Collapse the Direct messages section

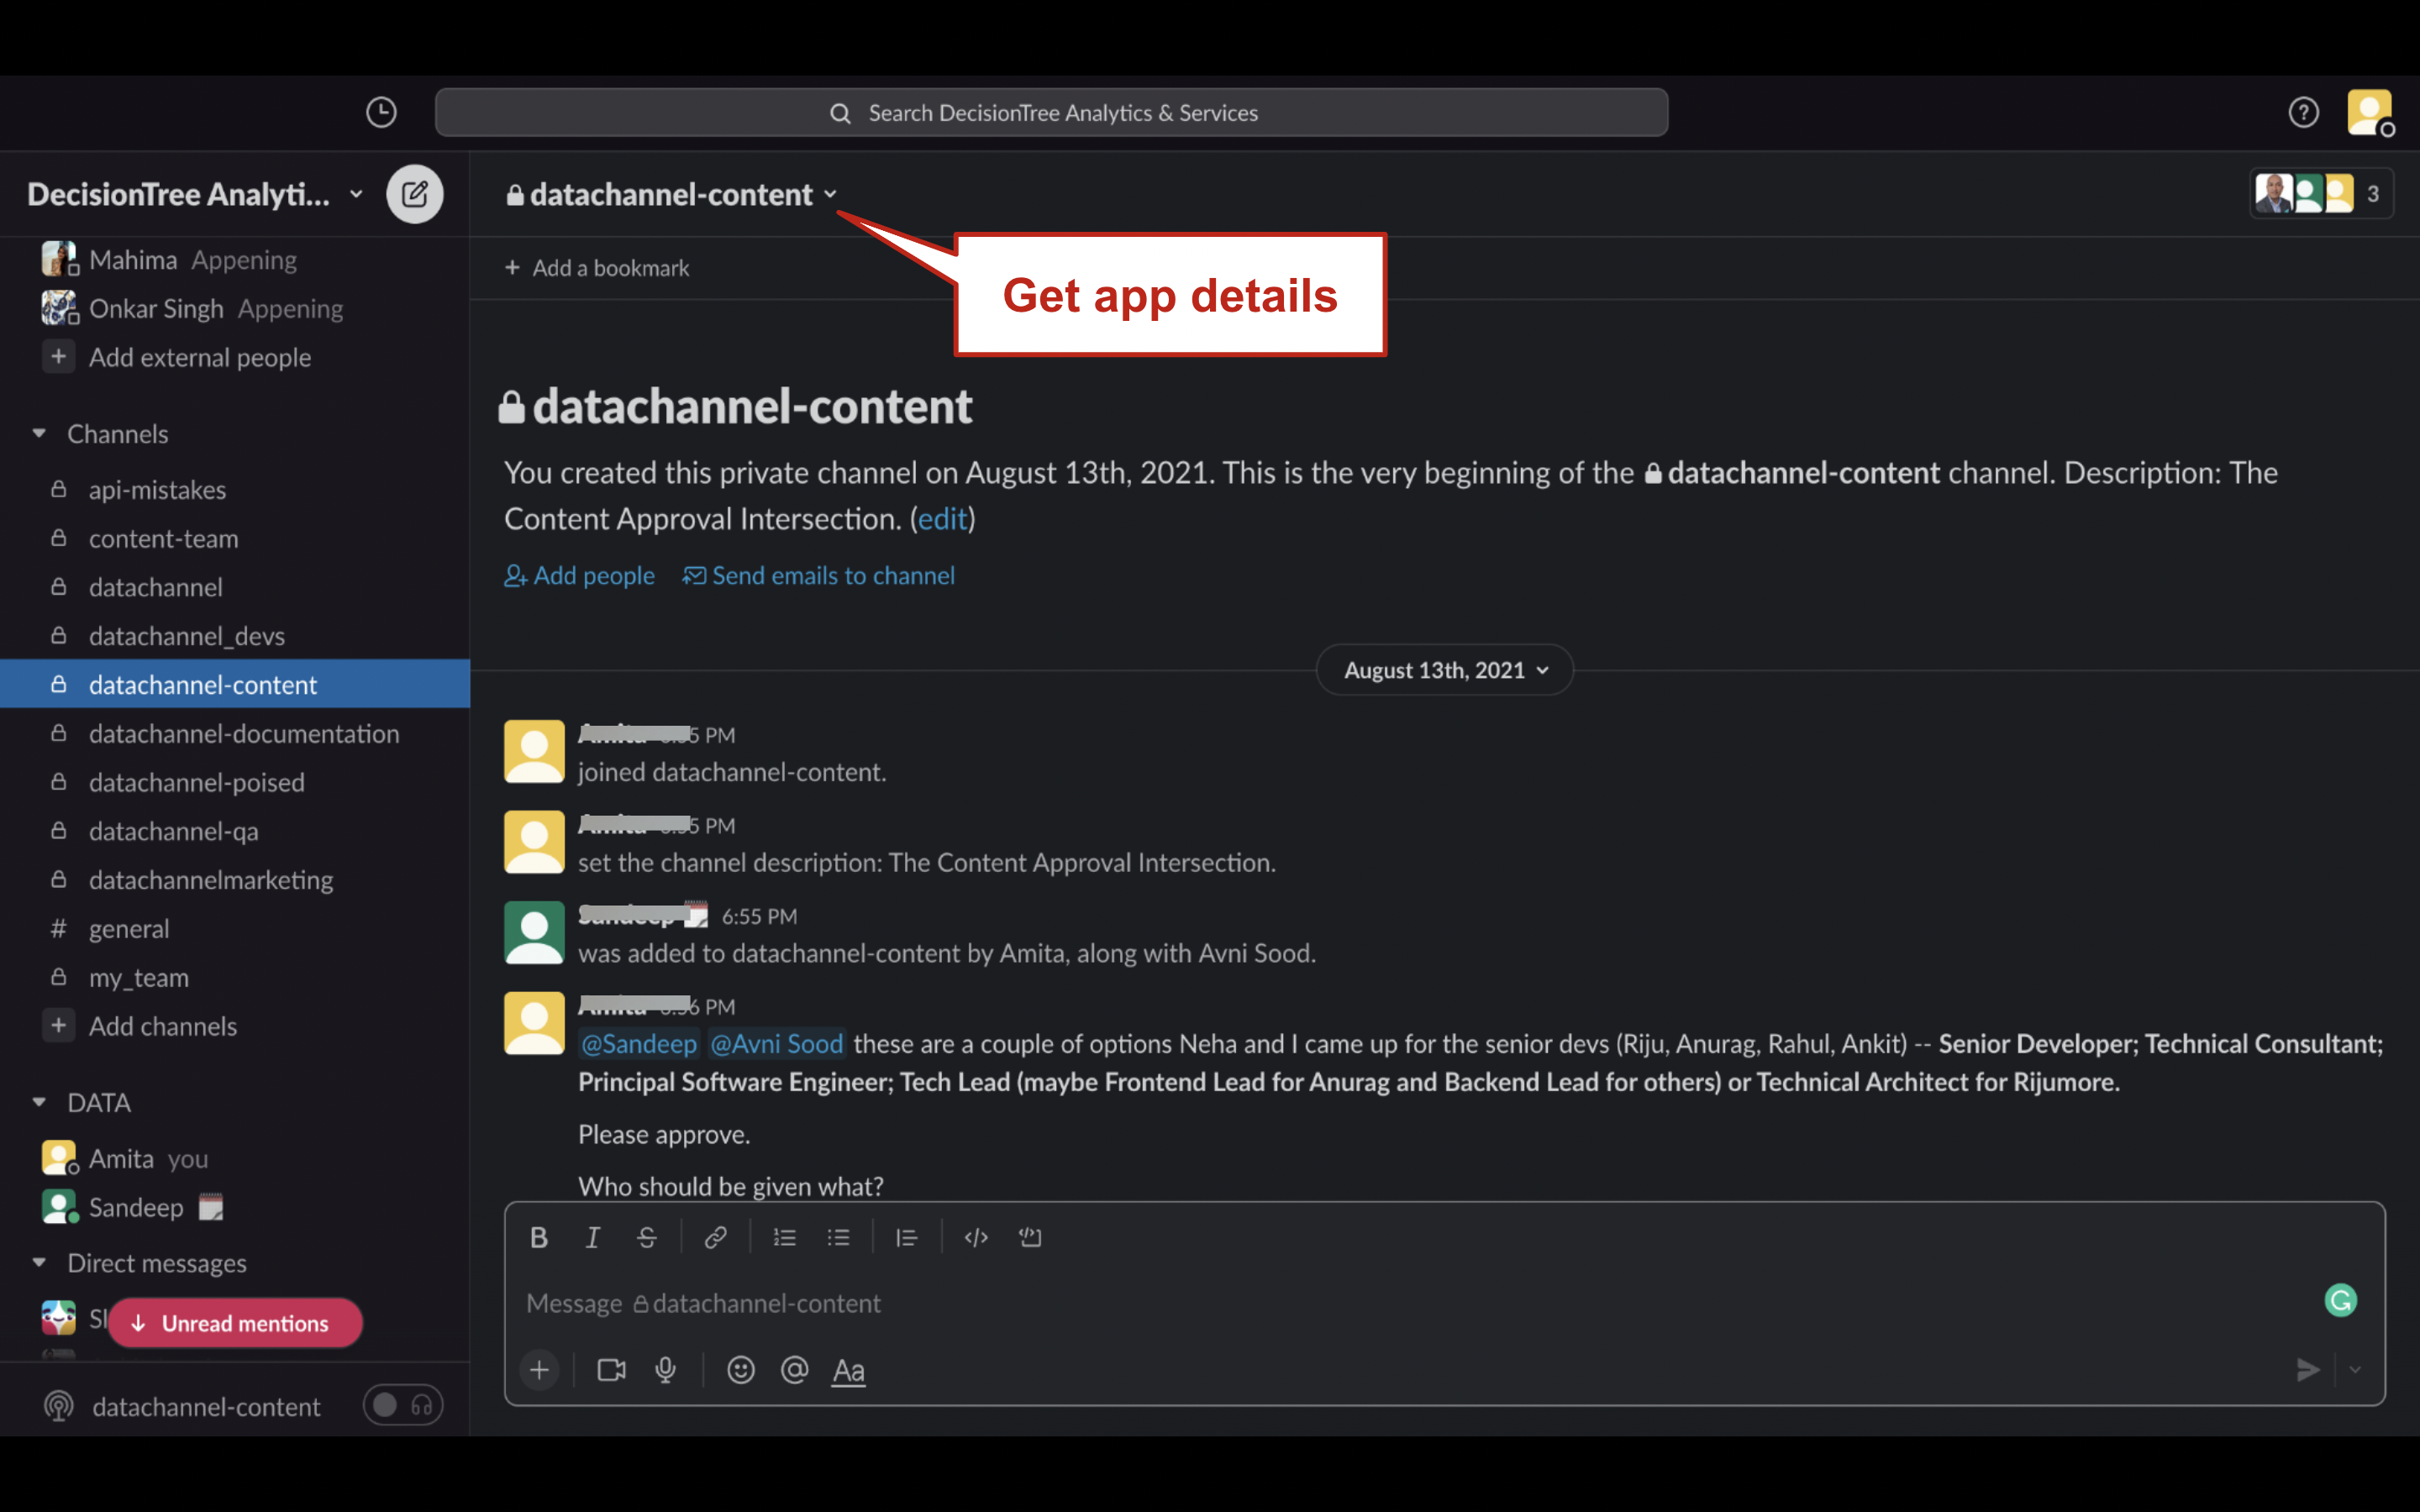[x=39, y=1263]
